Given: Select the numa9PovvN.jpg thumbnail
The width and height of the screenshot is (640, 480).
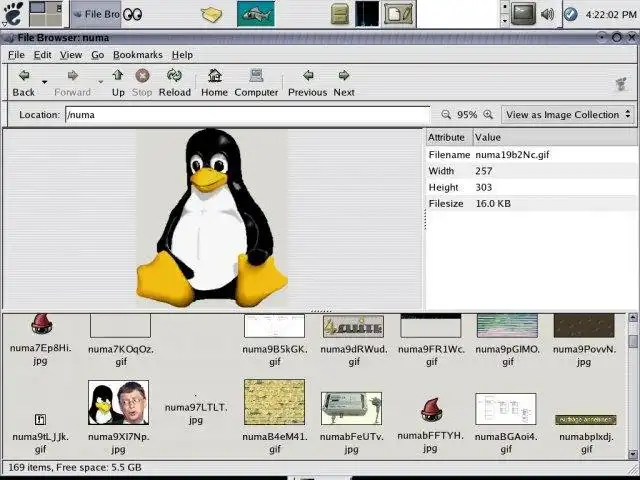Looking at the screenshot, I should point(584,325).
